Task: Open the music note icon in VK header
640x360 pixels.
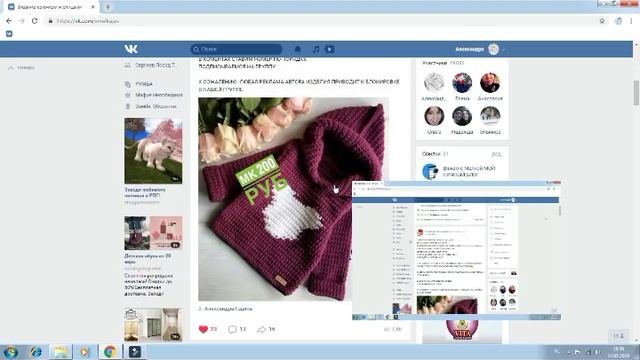Action: tap(316, 49)
